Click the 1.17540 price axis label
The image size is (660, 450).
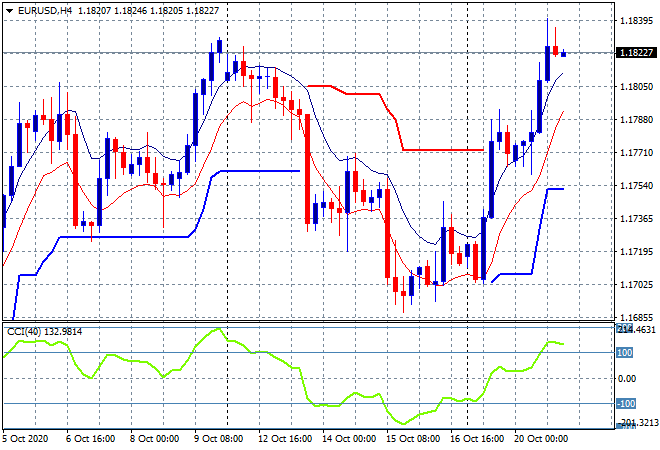(x=637, y=185)
